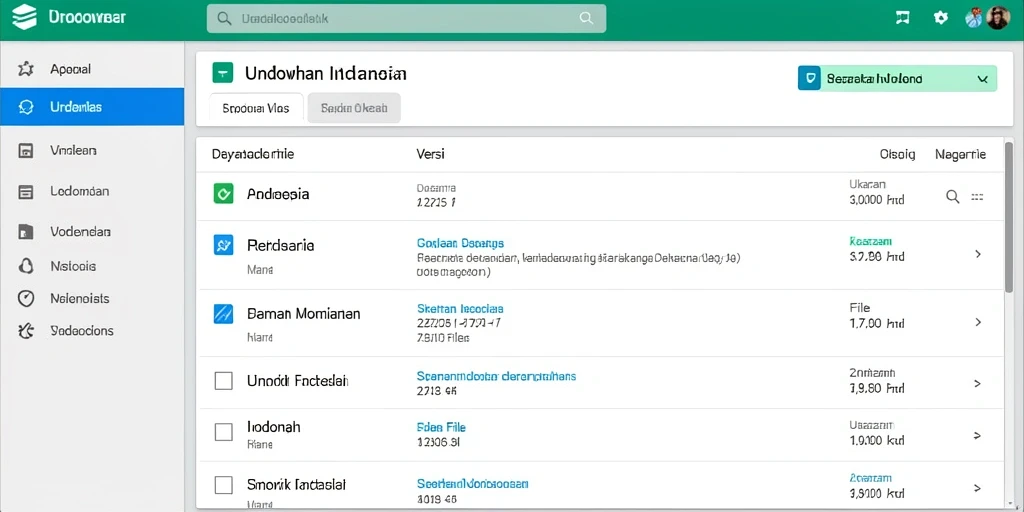Image resolution: width=1024 pixels, height=512 pixels.
Task: Check the empty box for Unodd Fnctesiai
Action: coord(223,380)
